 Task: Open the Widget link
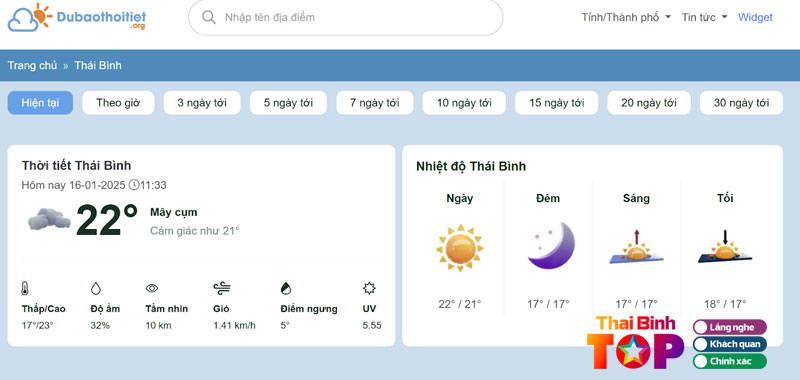pos(755,17)
